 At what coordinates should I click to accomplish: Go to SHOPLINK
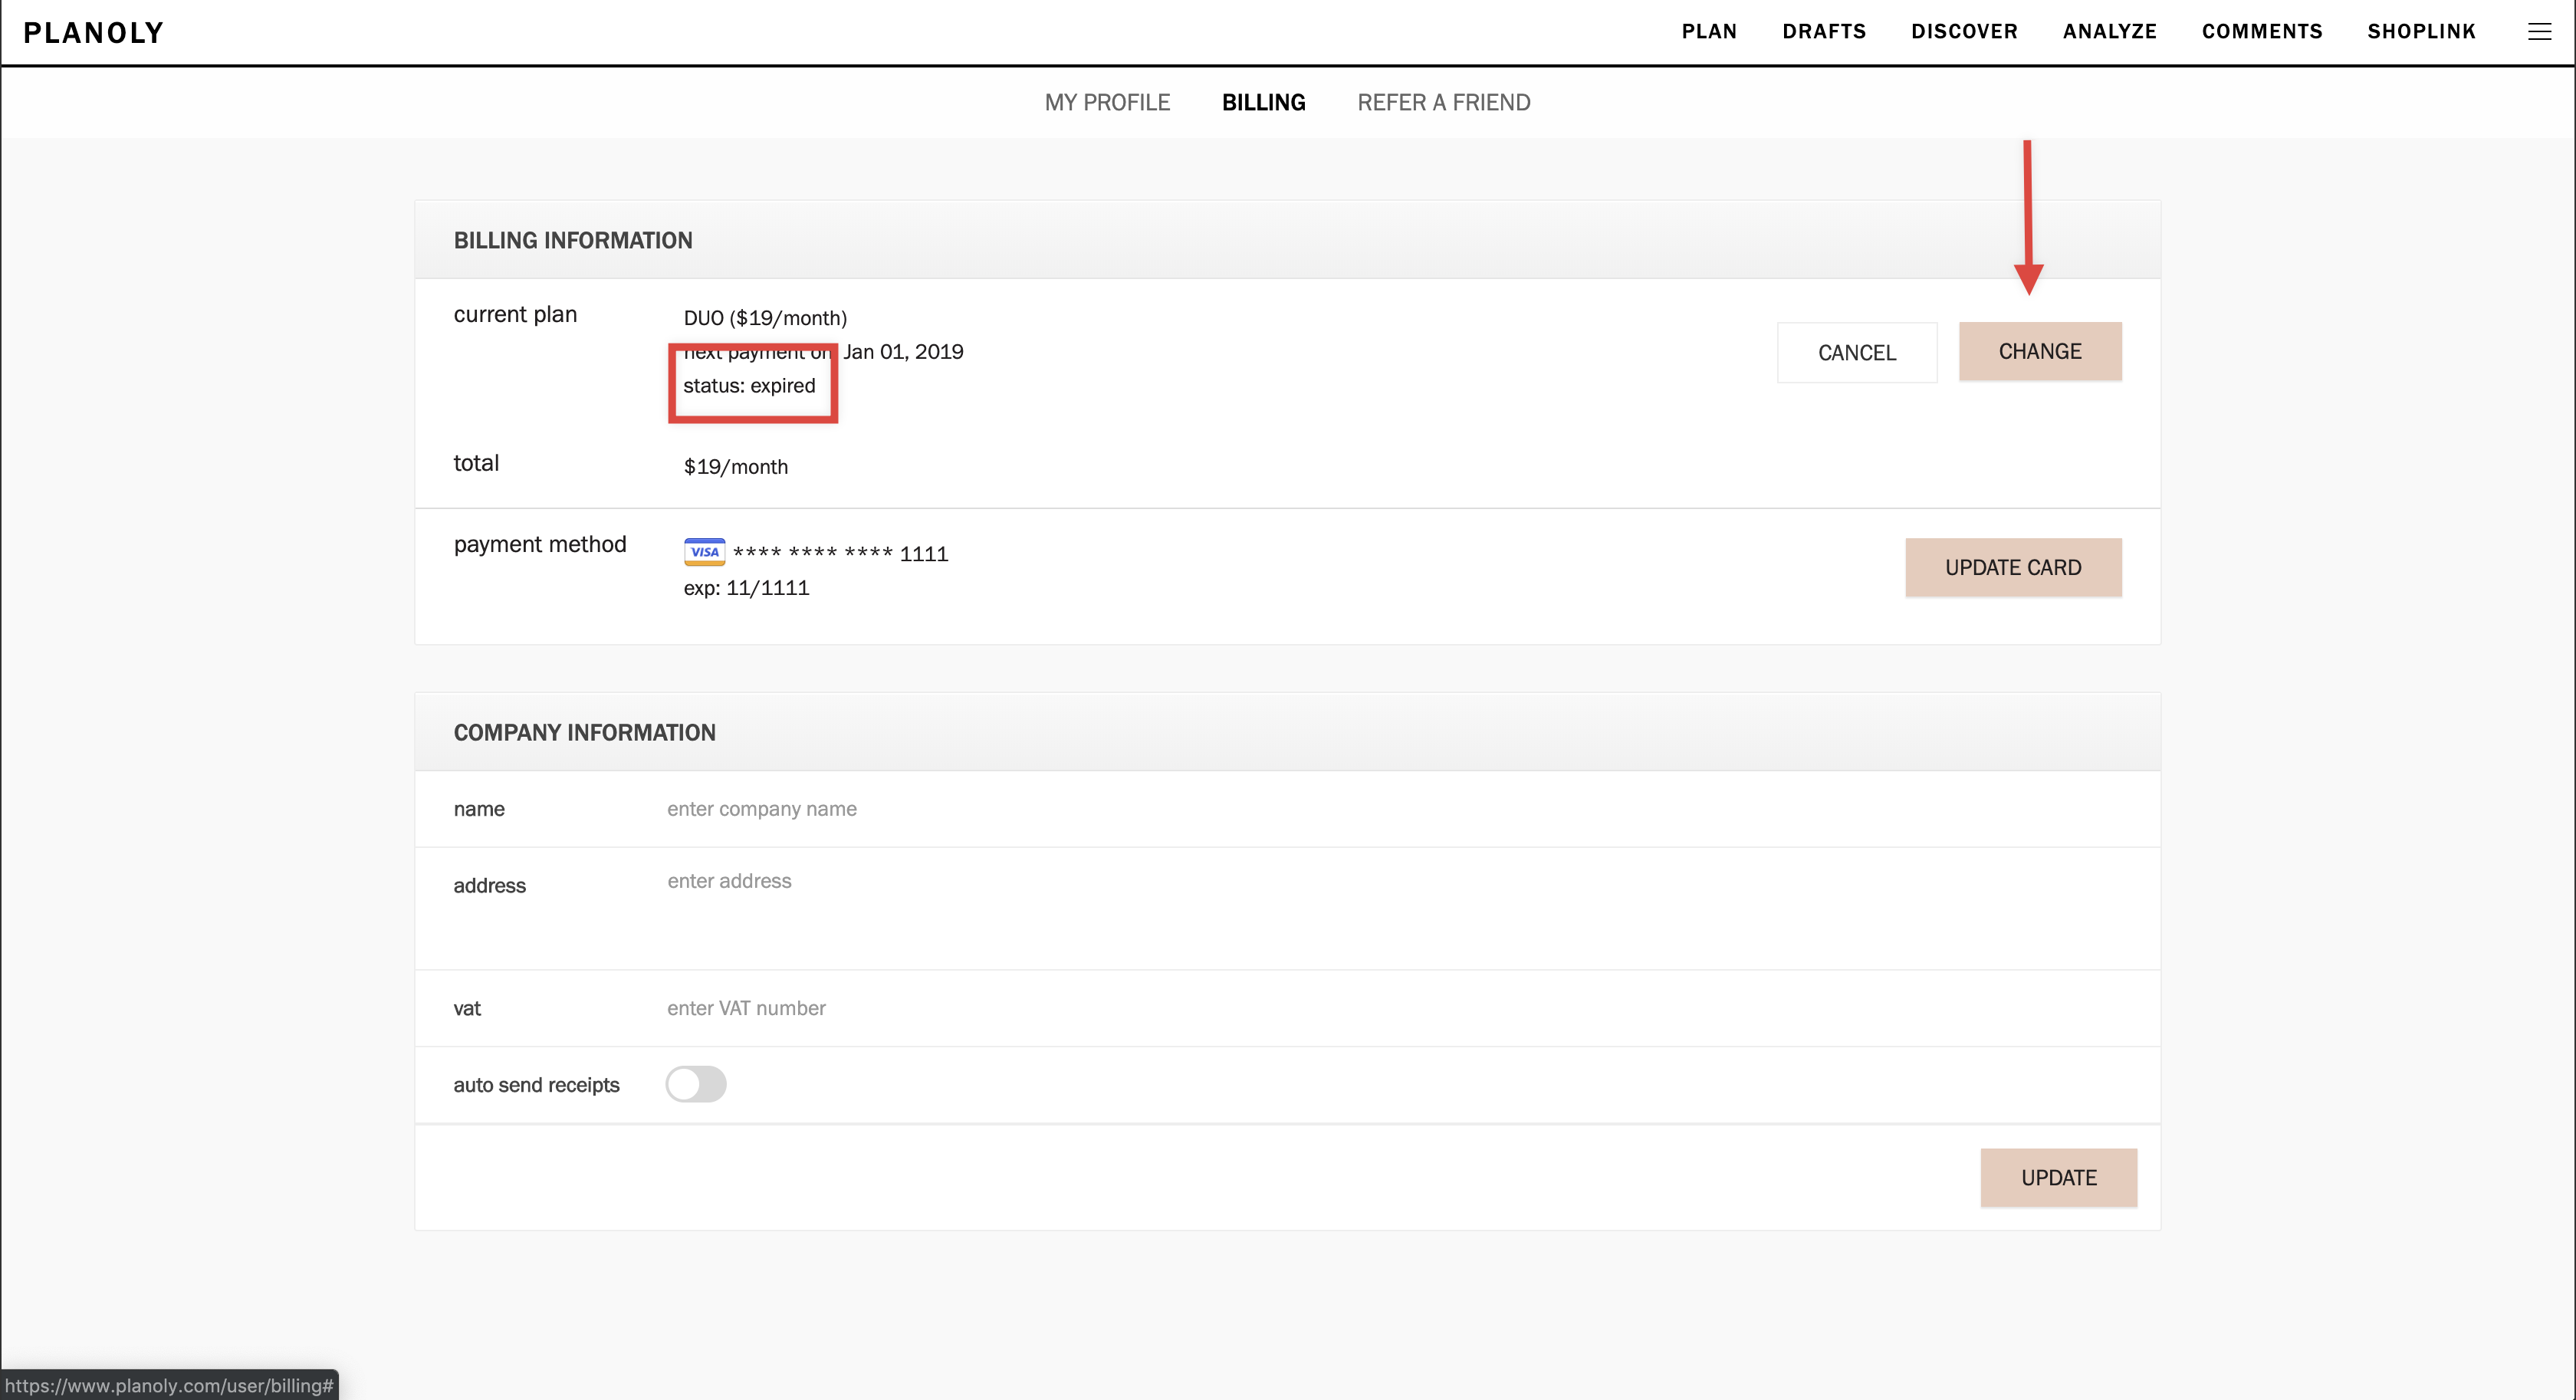click(x=2421, y=31)
